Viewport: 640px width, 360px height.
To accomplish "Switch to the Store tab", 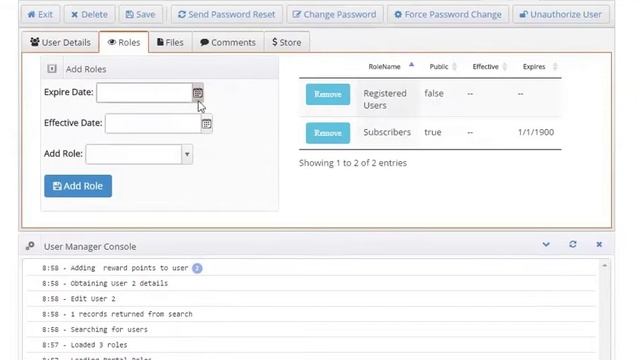I will pos(287,42).
